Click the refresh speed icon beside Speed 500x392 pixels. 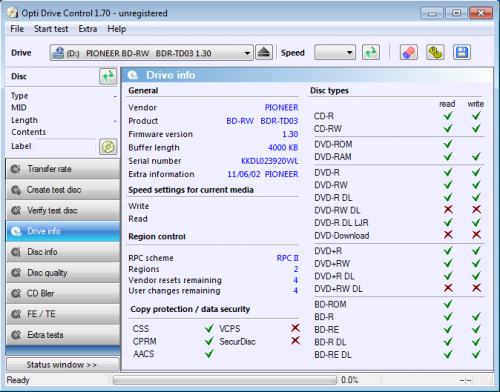pyautogui.click(x=371, y=53)
